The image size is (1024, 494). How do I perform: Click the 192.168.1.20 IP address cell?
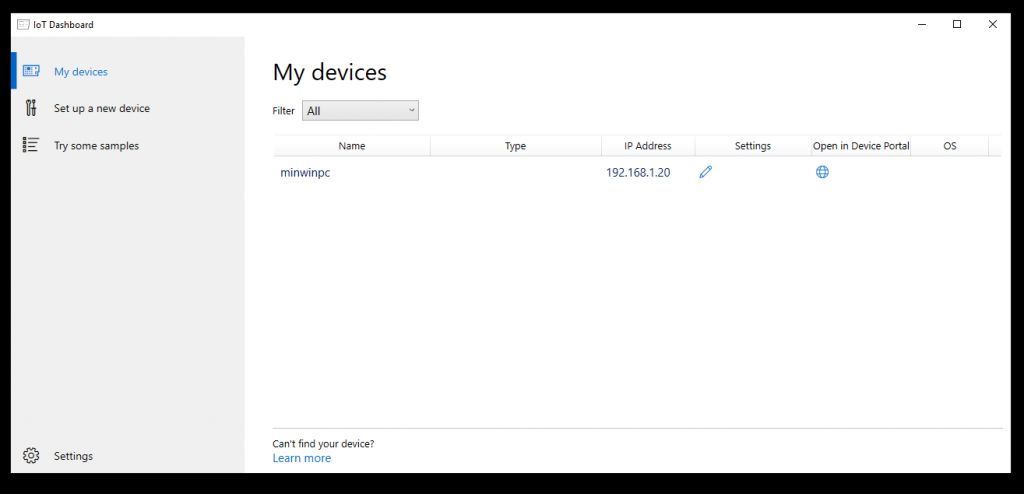click(x=638, y=173)
